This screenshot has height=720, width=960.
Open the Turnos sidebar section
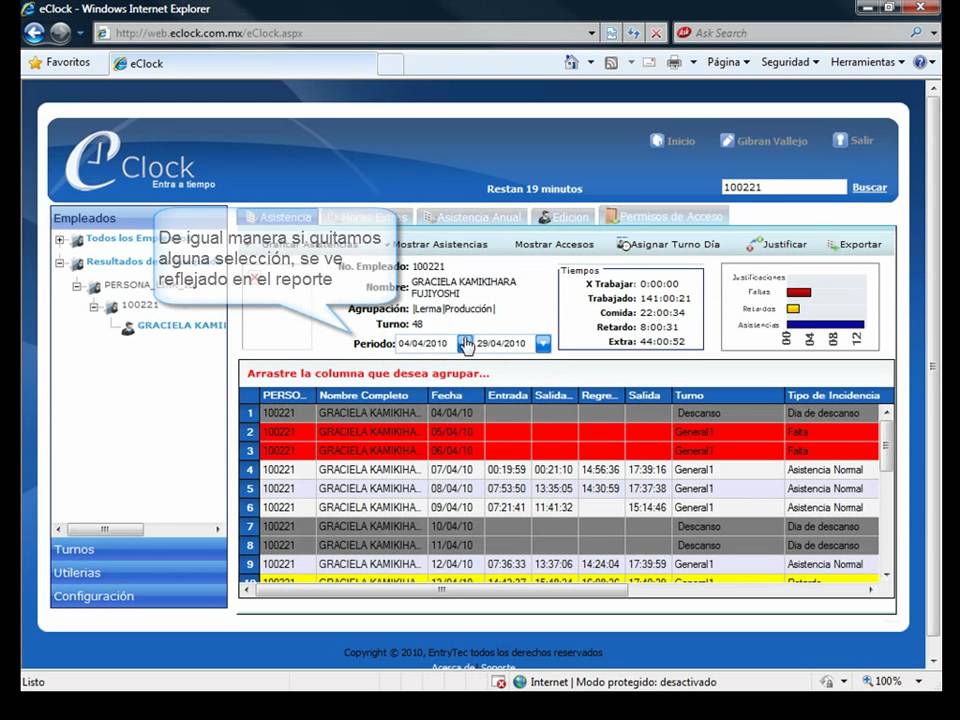(x=139, y=549)
